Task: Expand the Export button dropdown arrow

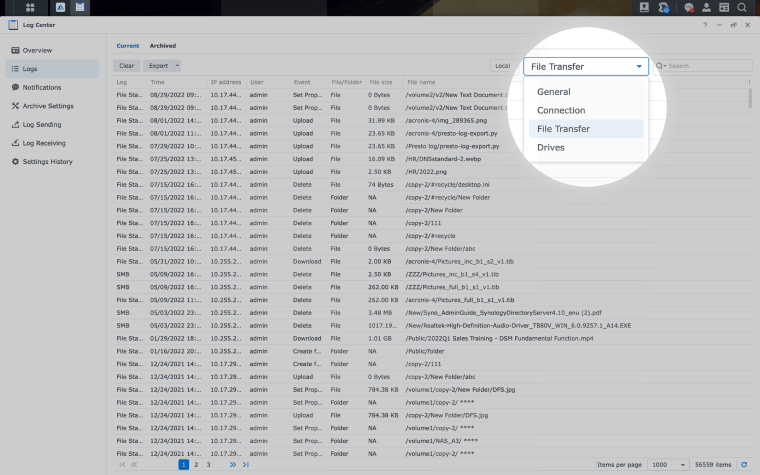Action: pos(177,66)
